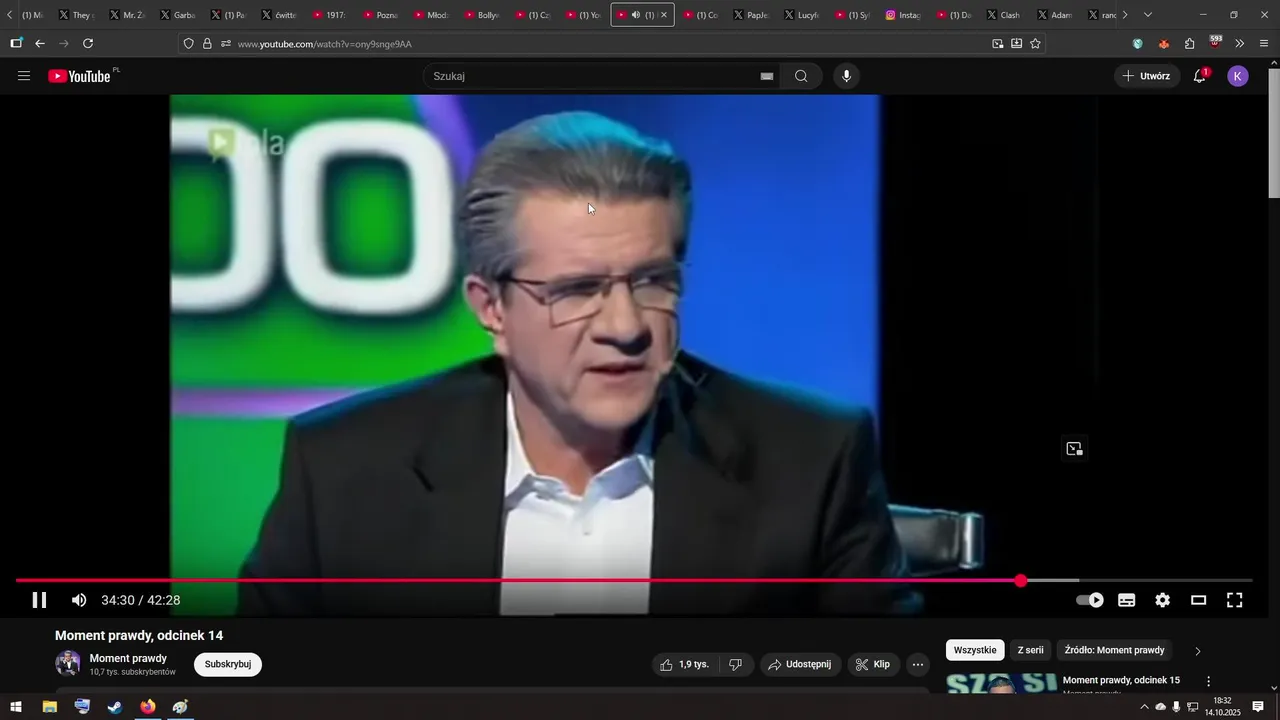Open the fox extension icon
This screenshot has height=720, width=1280.
(1163, 44)
